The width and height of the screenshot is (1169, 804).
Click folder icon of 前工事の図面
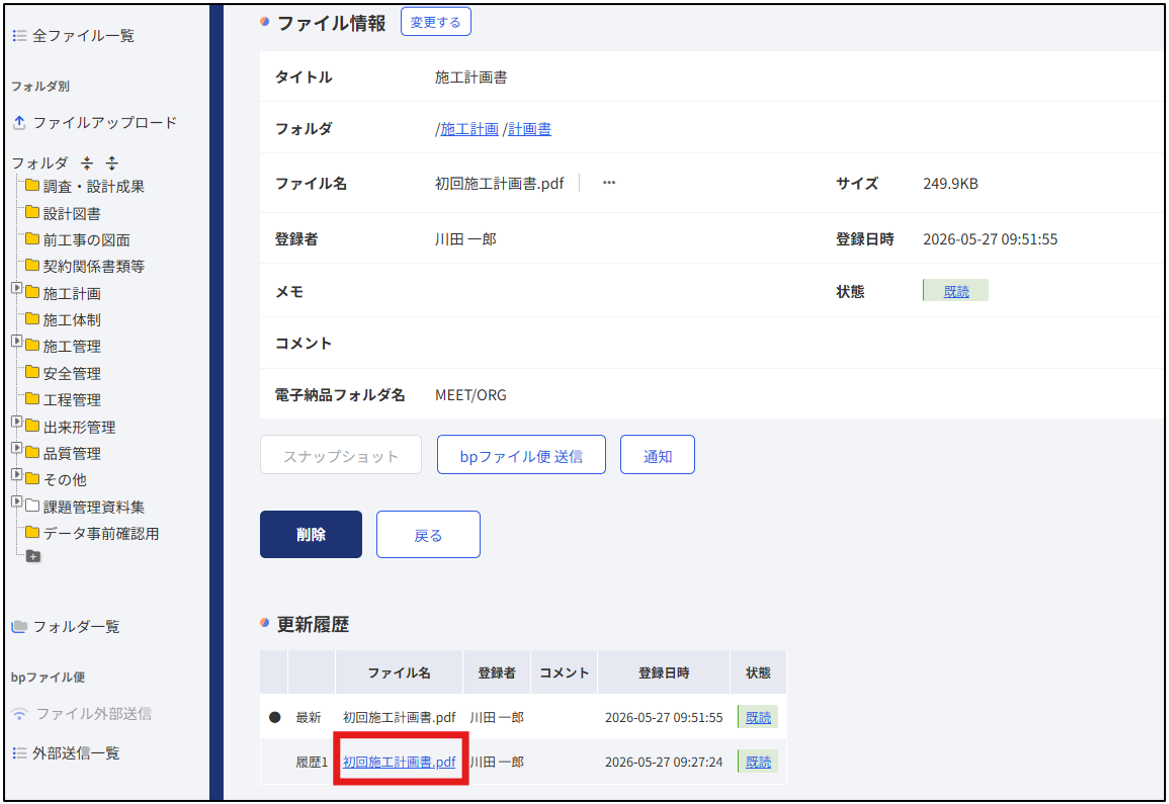click(x=32, y=239)
